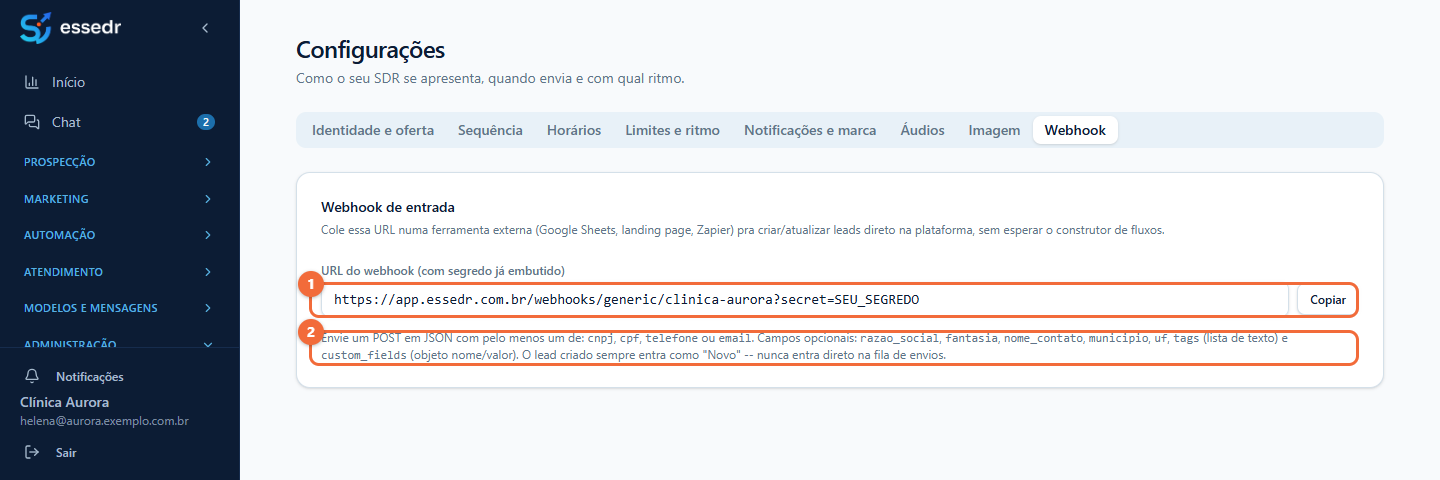Click the Notificações bell icon
The height and width of the screenshot is (480, 1440).
click(32, 376)
